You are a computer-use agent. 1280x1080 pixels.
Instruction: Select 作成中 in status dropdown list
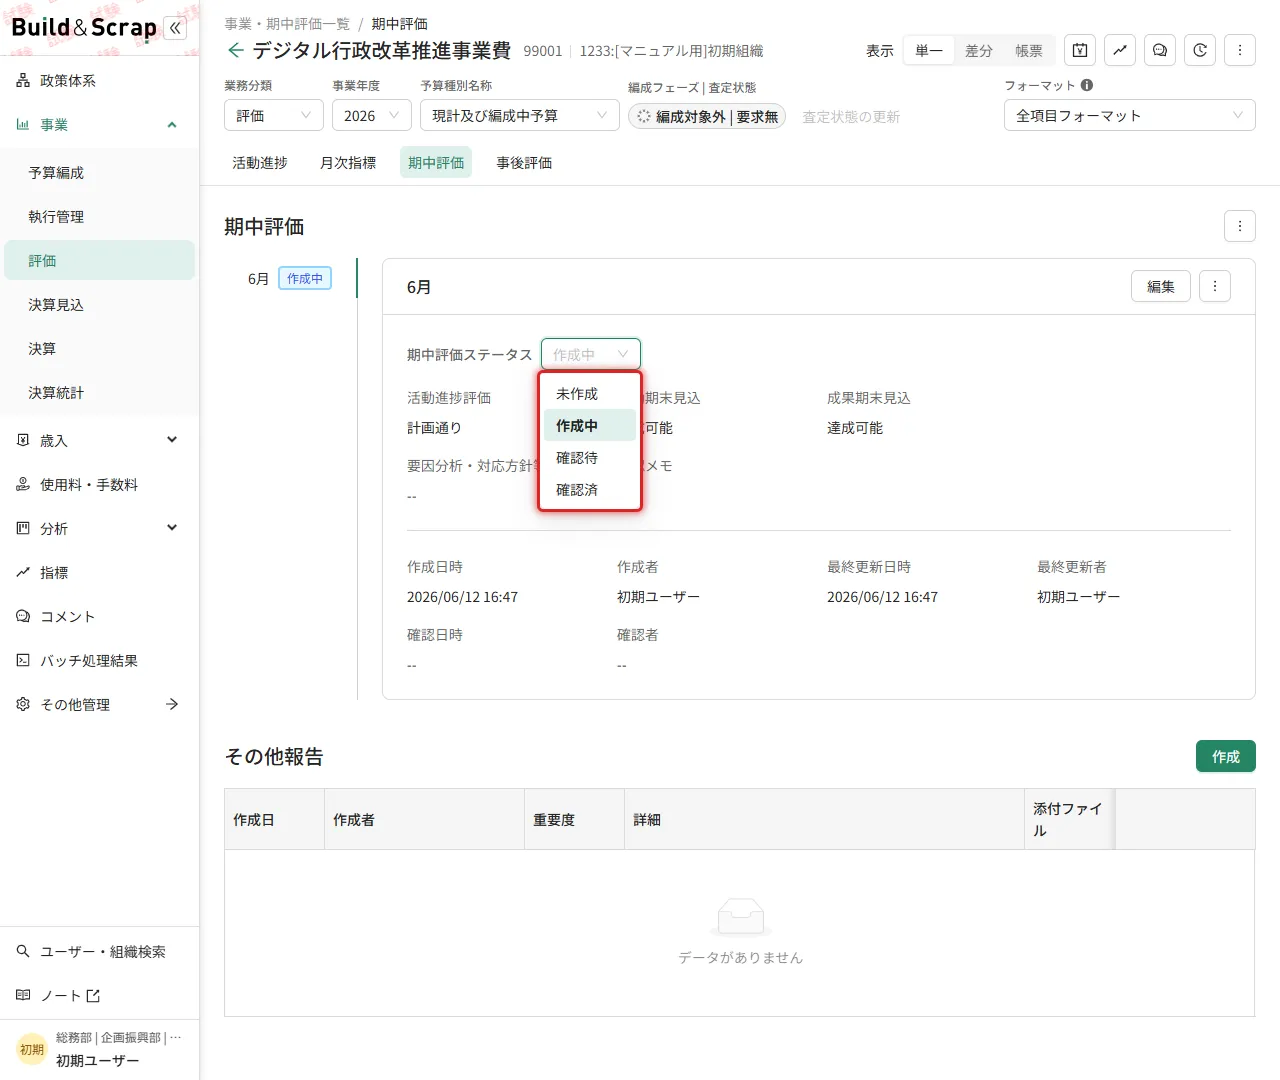590,426
